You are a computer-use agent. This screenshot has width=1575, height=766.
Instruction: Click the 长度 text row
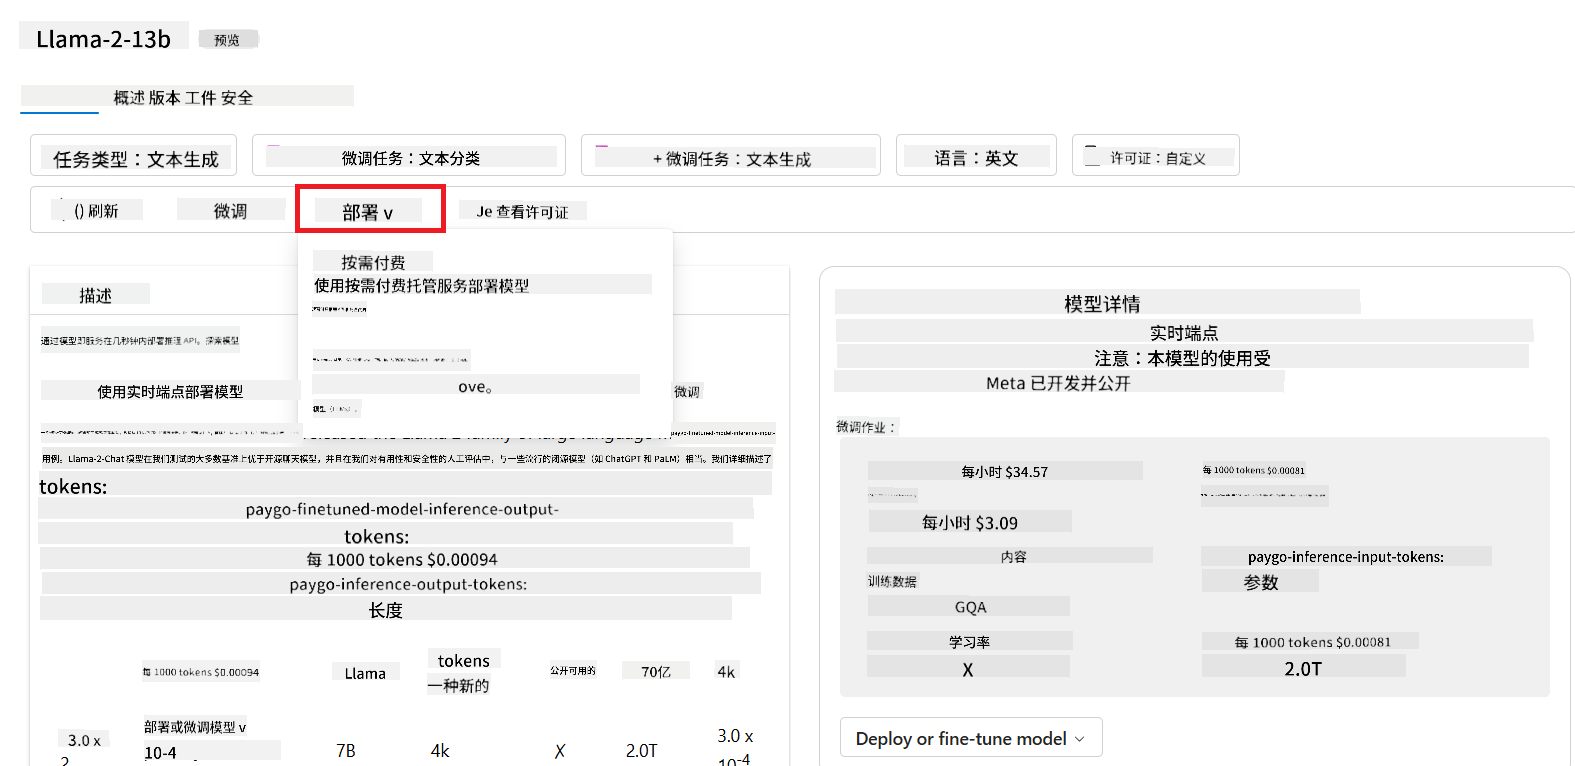click(385, 610)
